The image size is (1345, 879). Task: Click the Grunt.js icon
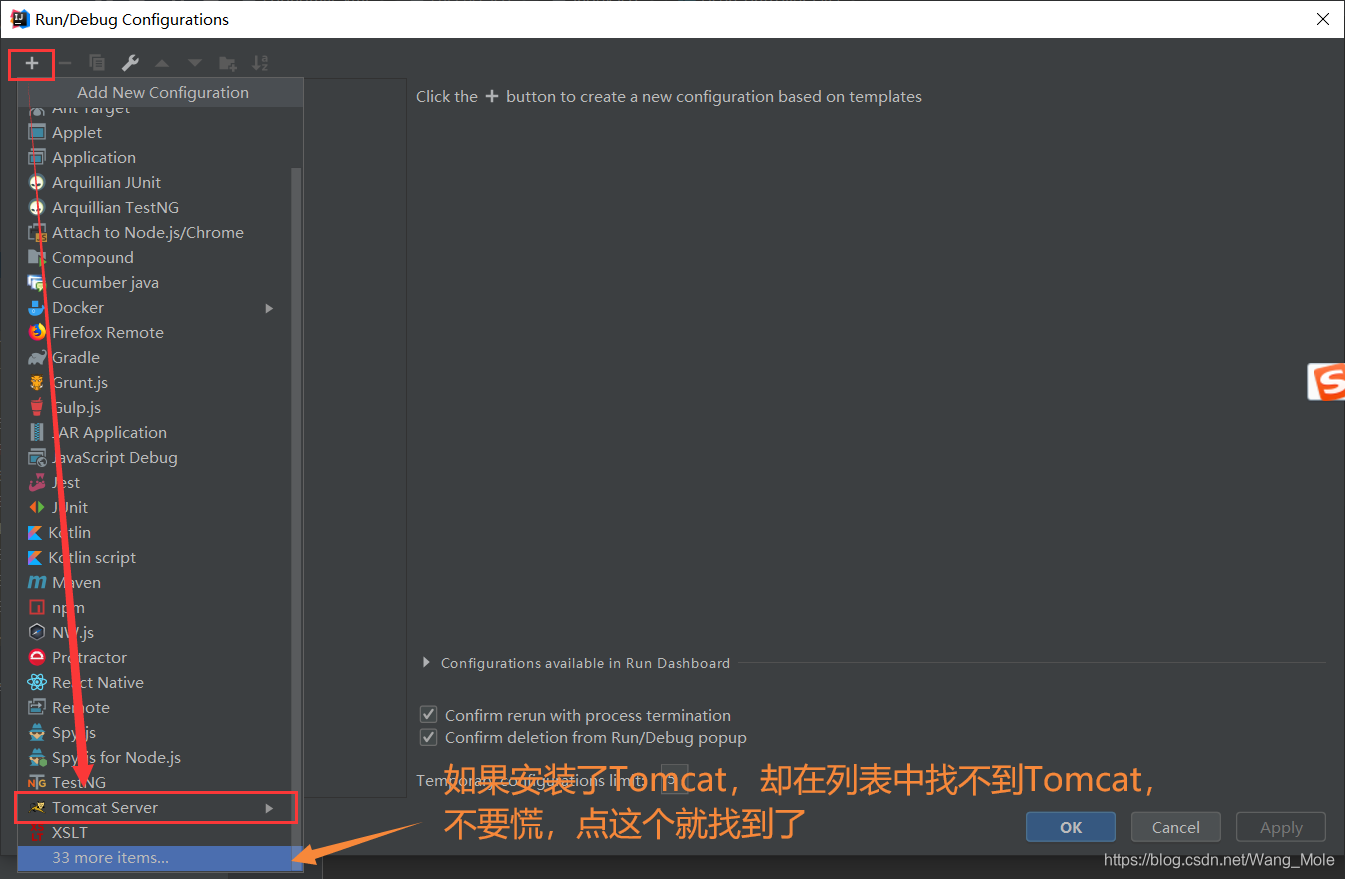(37, 382)
